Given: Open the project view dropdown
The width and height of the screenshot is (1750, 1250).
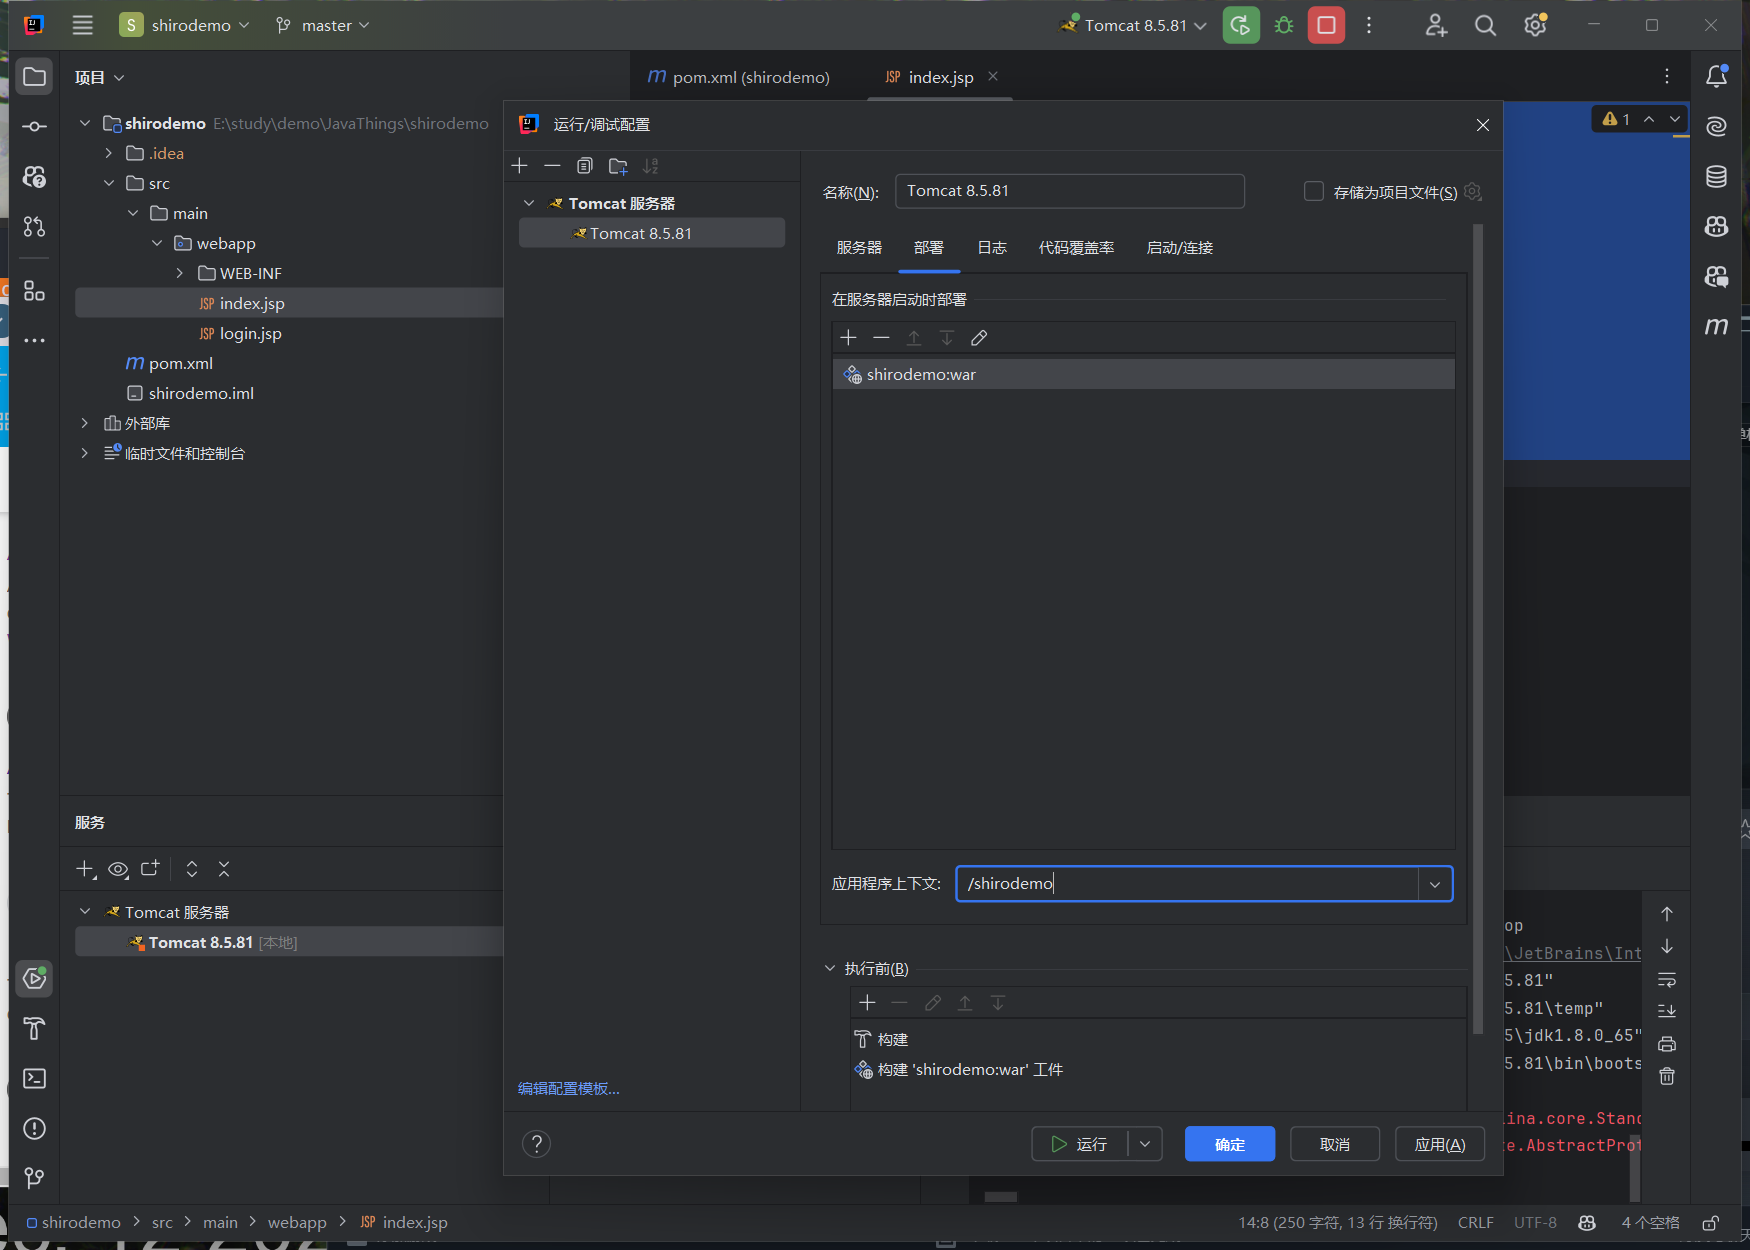Looking at the screenshot, I should point(99,77).
